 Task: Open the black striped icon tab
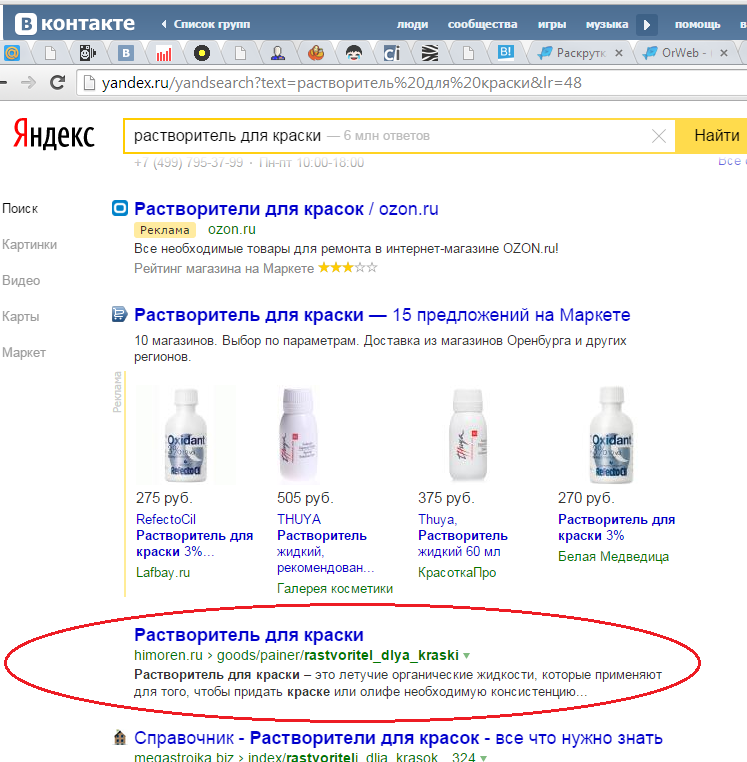tap(430, 52)
